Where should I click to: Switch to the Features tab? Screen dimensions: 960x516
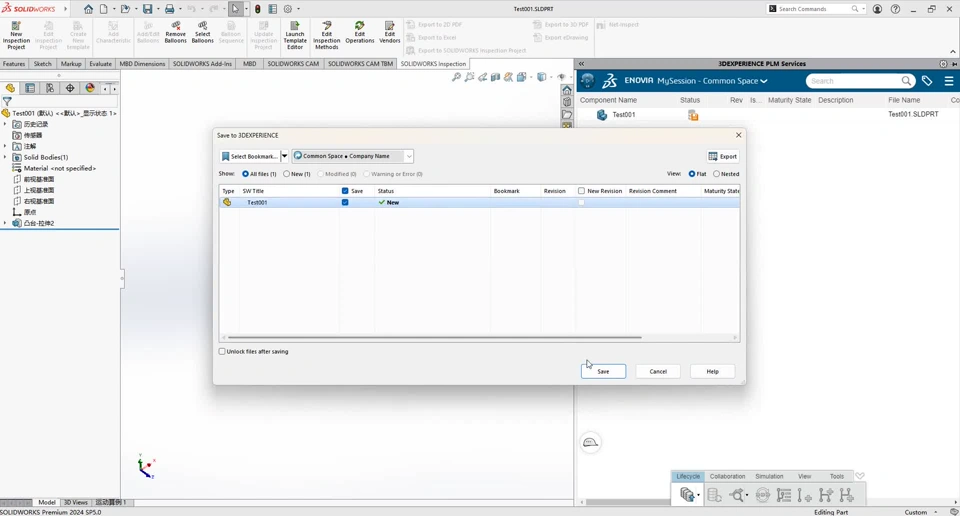point(14,64)
